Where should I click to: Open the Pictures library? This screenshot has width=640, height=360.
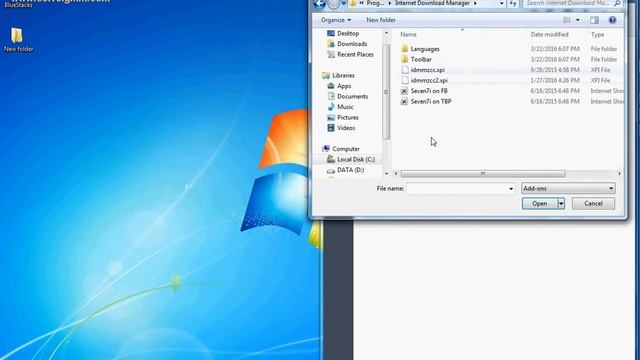pos(347,118)
